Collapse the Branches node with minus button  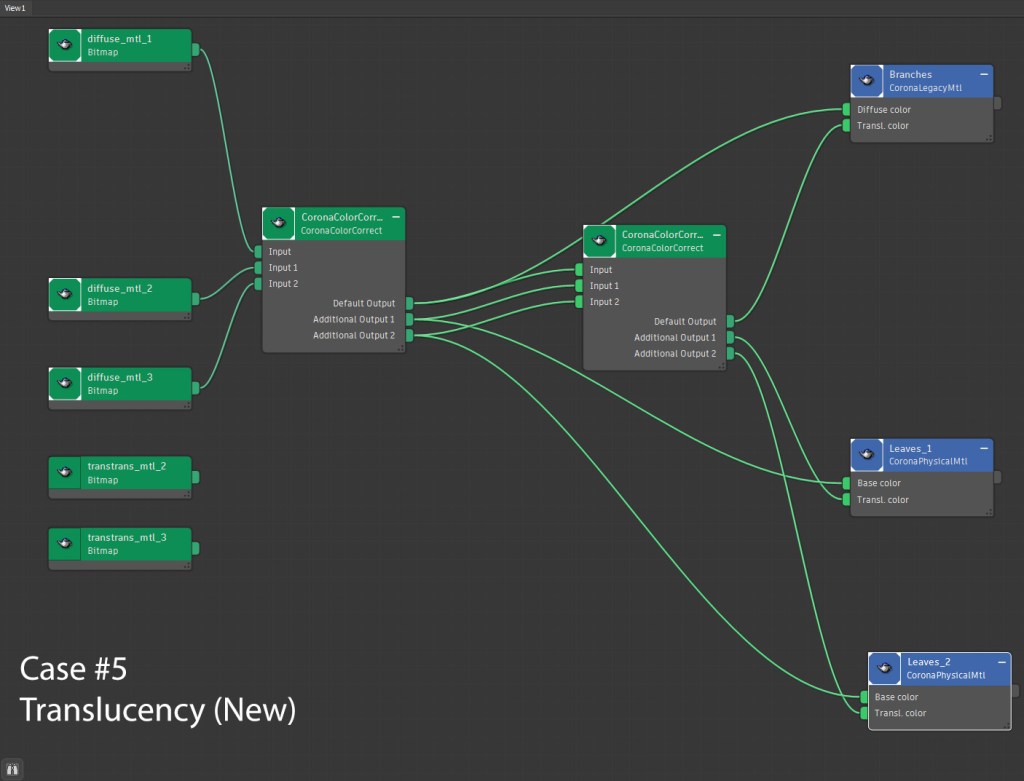[984, 74]
